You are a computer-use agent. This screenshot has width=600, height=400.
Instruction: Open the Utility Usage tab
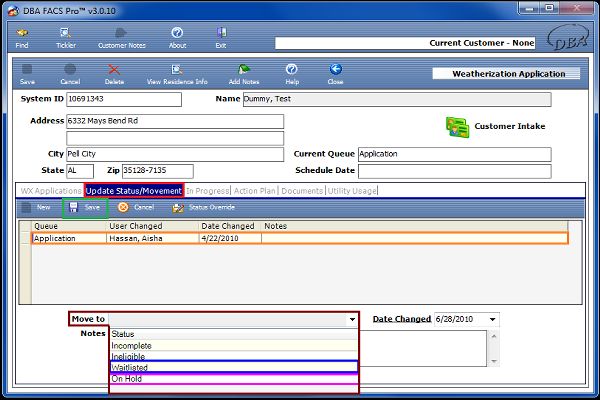[352, 191]
